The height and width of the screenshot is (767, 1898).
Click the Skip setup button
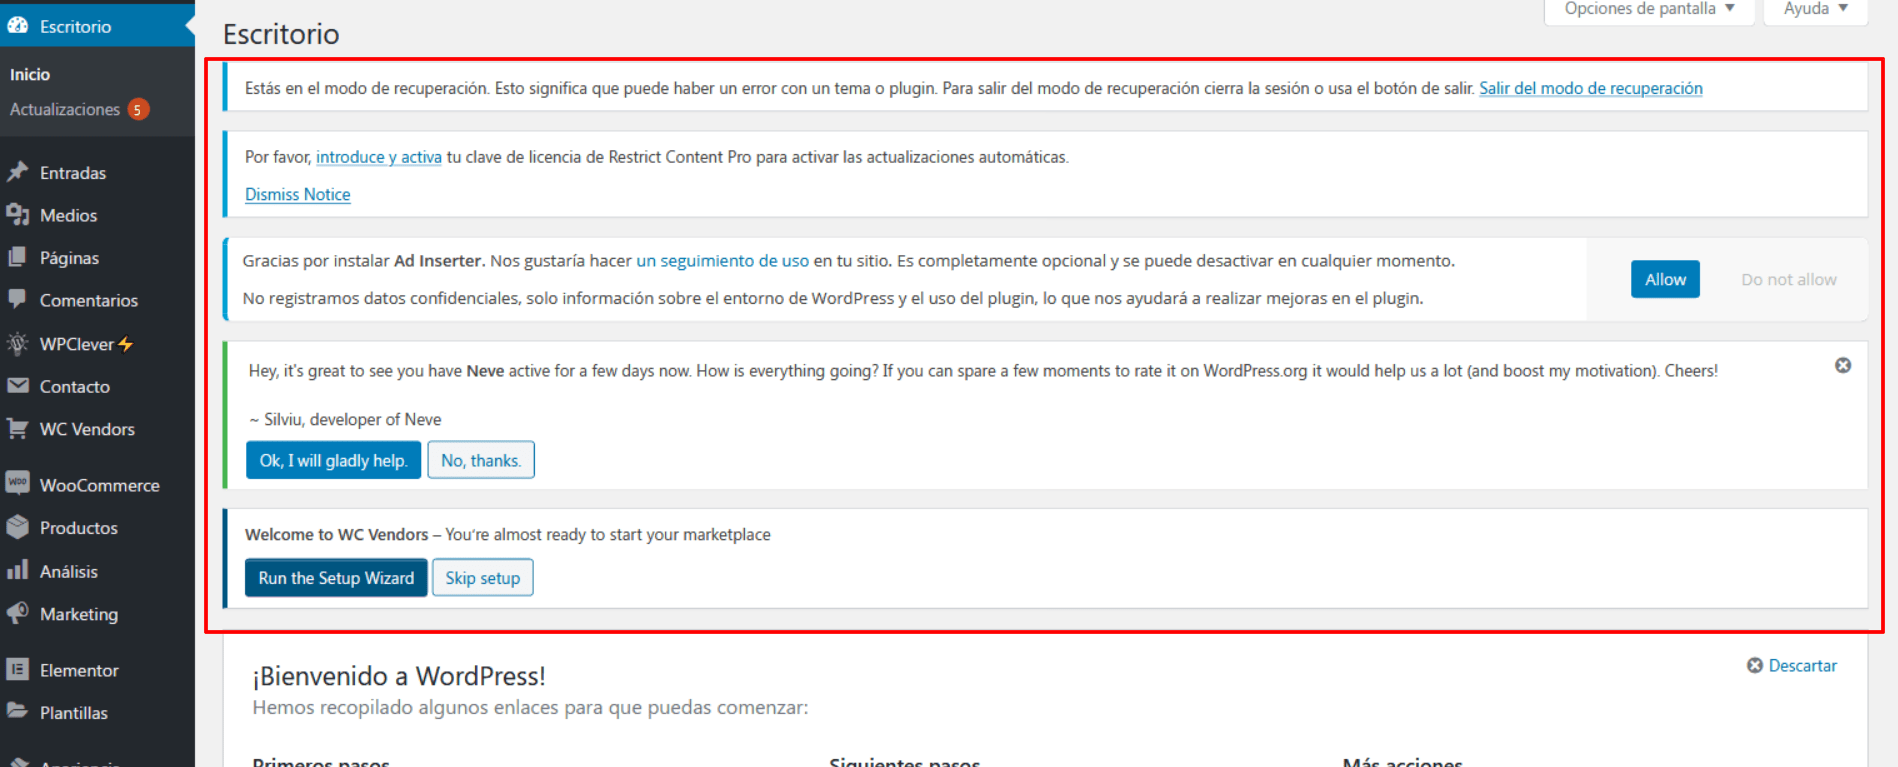point(482,578)
